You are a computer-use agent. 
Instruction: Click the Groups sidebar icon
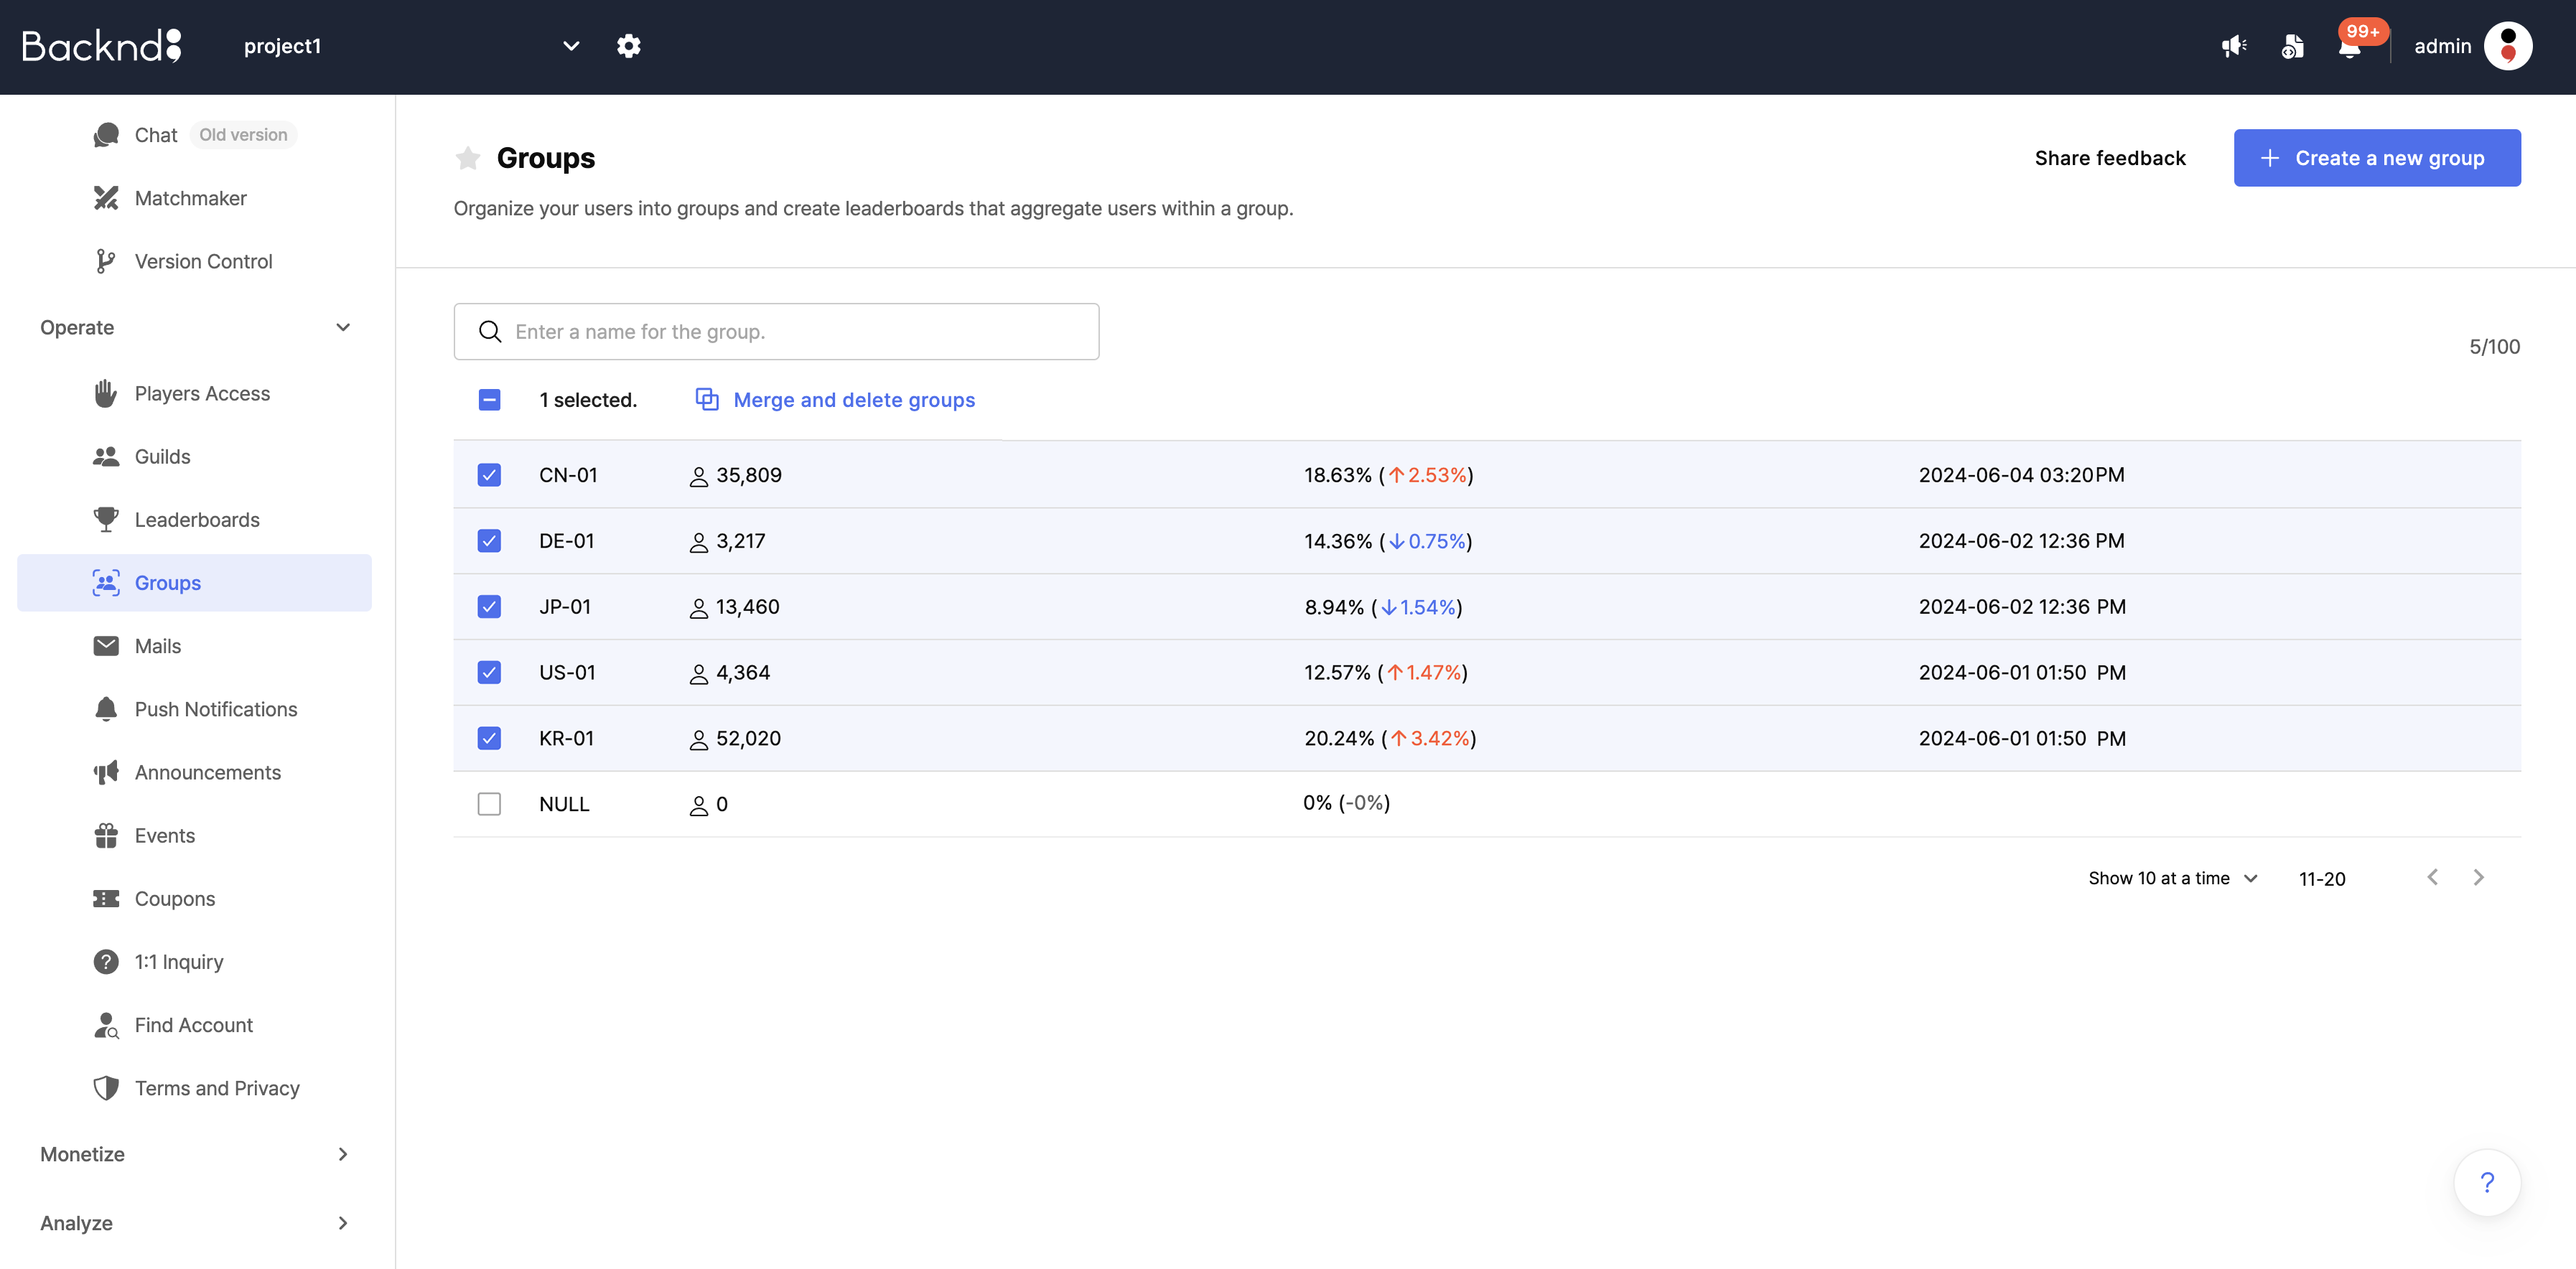pyautogui.click(x=107, y=583)
